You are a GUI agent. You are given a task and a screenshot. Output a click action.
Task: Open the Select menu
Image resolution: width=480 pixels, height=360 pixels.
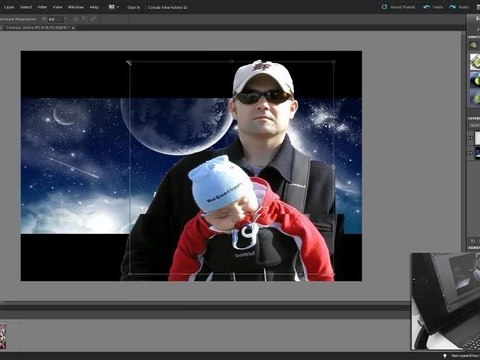26,7
